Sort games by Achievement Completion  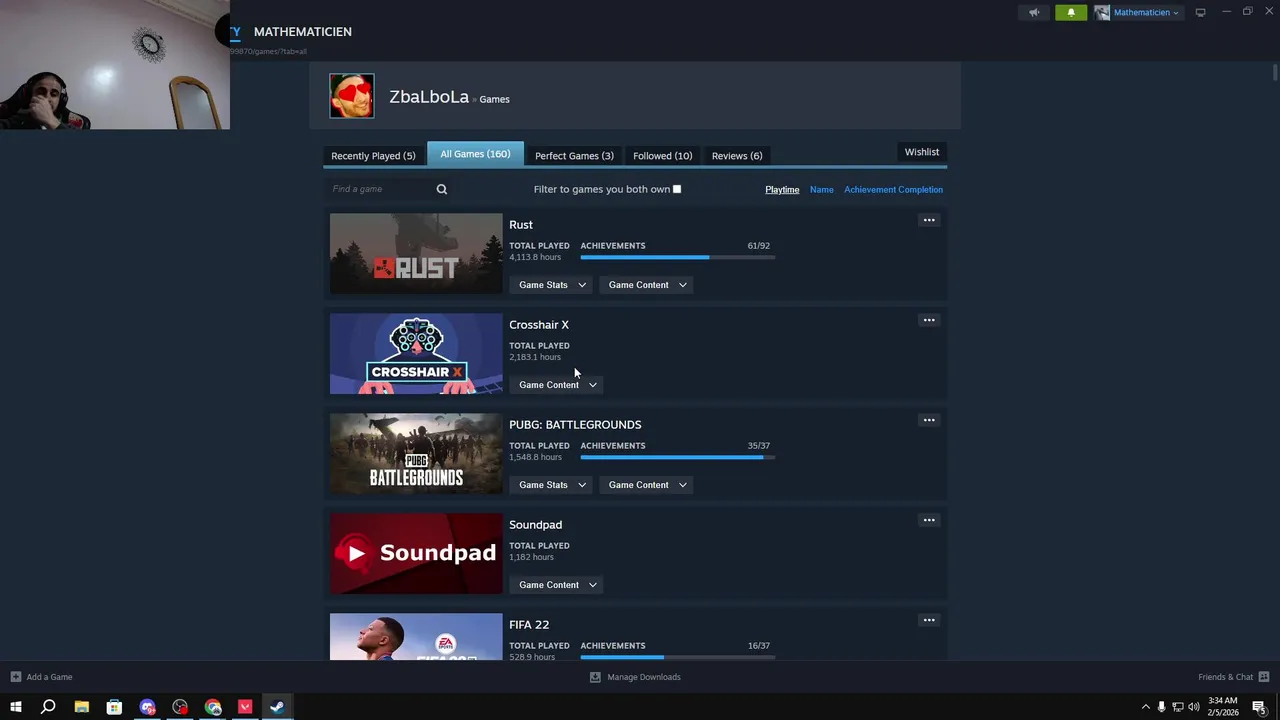893,189
